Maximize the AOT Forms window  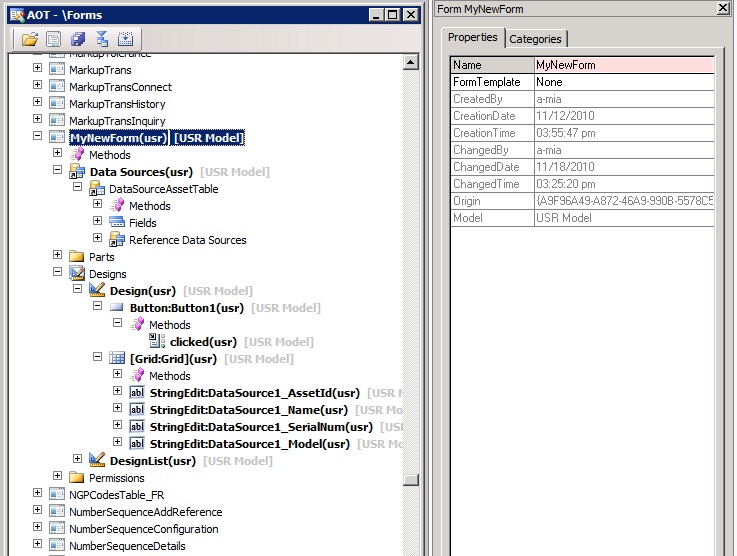[392, 15]
